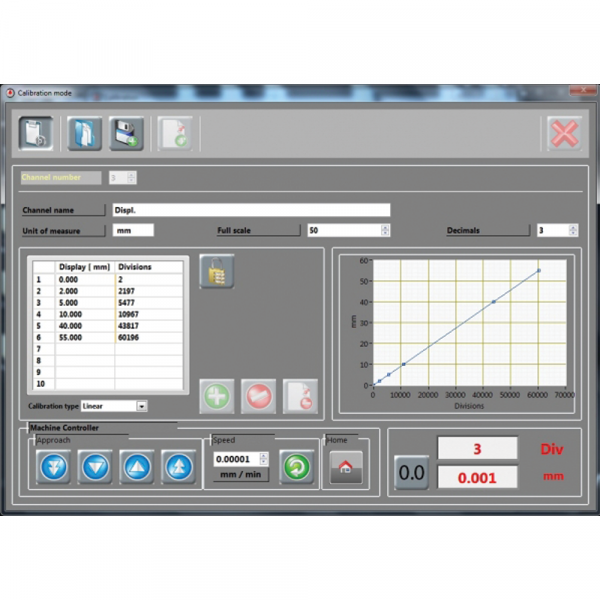Viewport: 600px width, 600px height.
Task: Open the Calibration type dropdown
Action: click(142, 406)
